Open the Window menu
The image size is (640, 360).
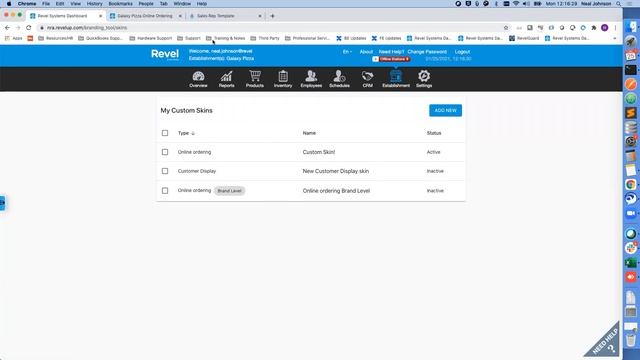coord(182,4)
